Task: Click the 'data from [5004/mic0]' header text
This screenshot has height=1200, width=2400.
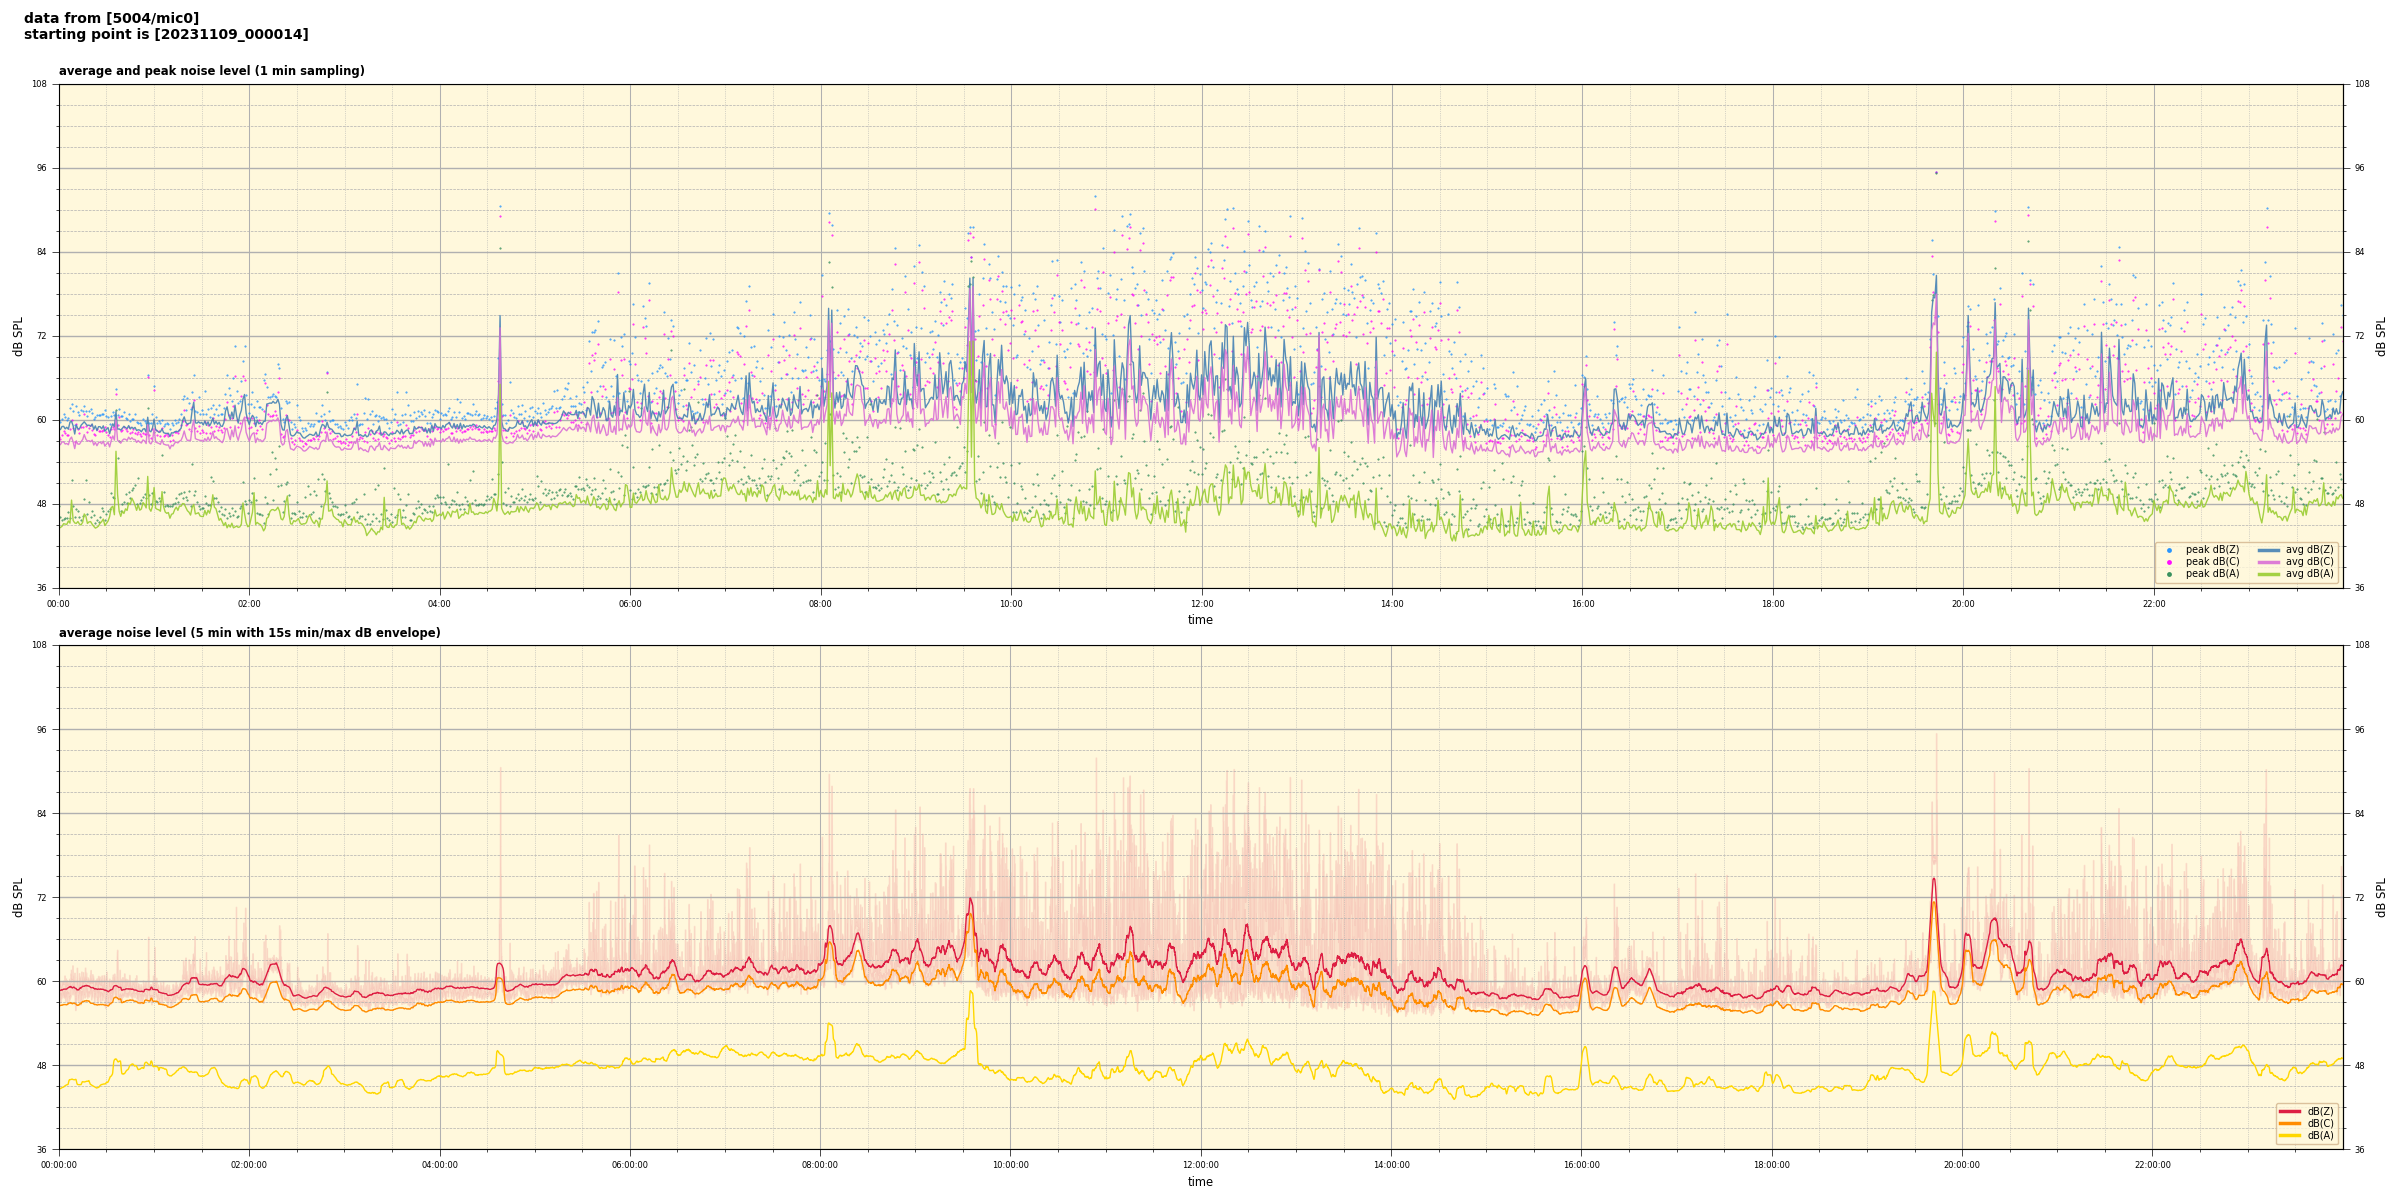Action: point(111,18)
